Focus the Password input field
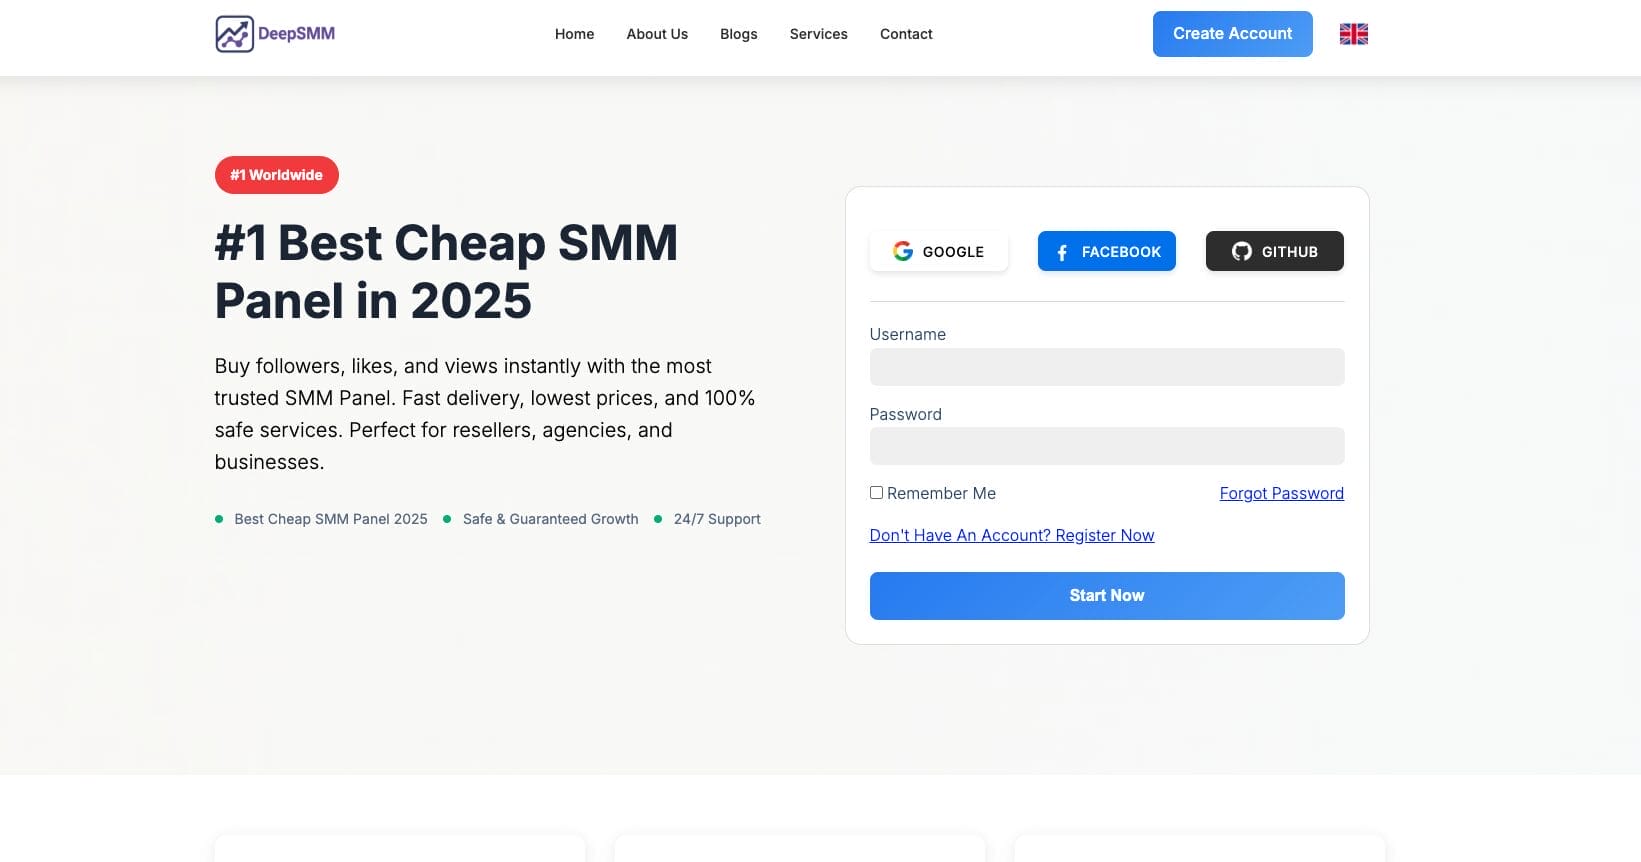Image resolution: width=1641 pixels, height=862 pixels. click(x=1106, y=446)
